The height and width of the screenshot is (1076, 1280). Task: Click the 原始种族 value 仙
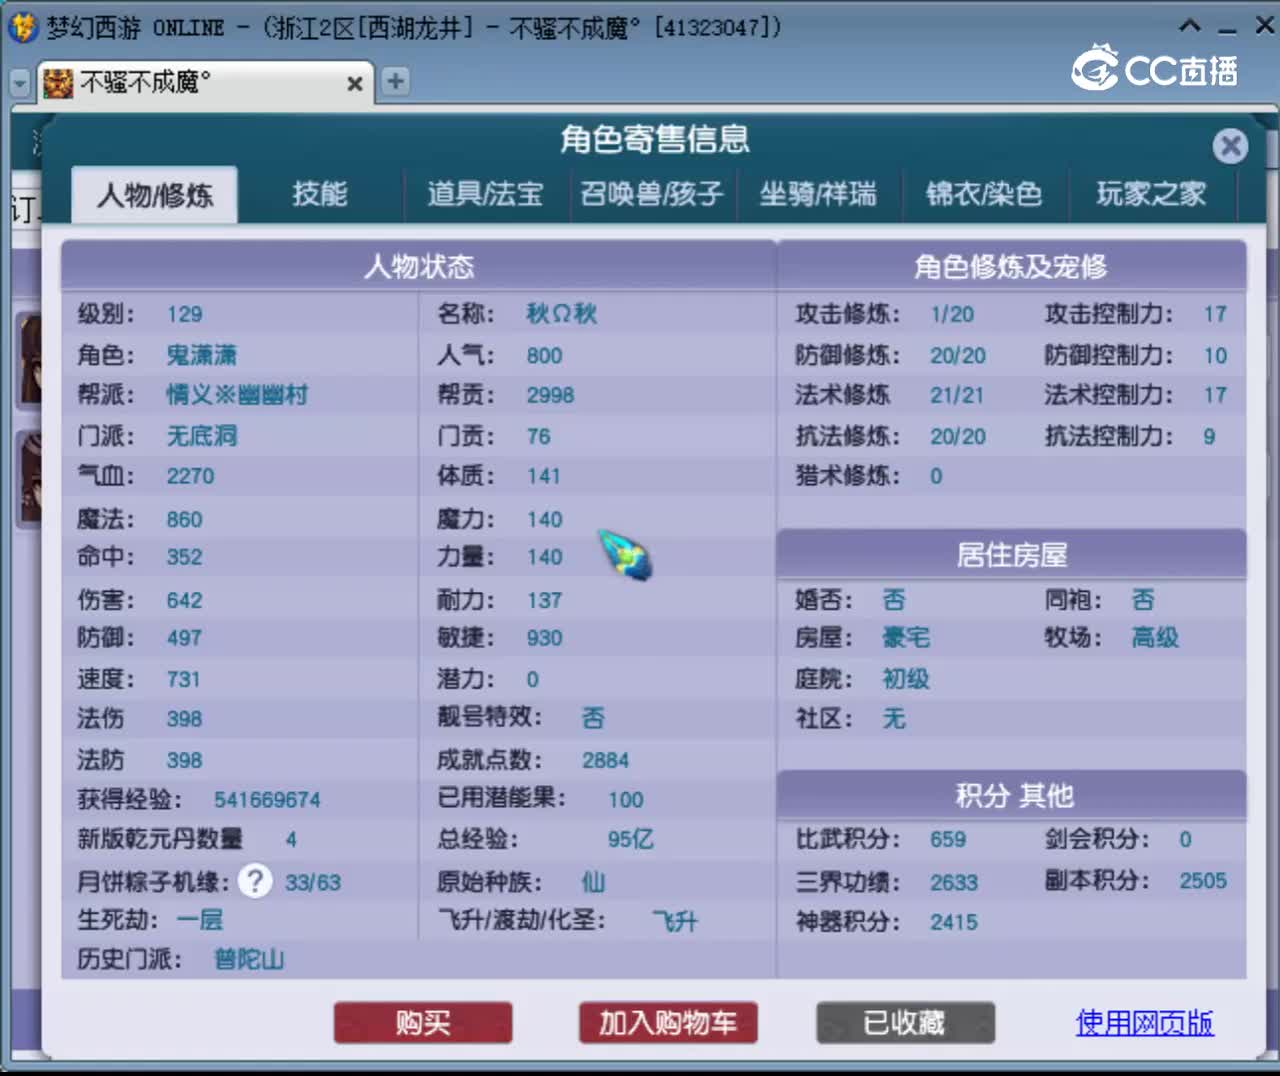594,882
